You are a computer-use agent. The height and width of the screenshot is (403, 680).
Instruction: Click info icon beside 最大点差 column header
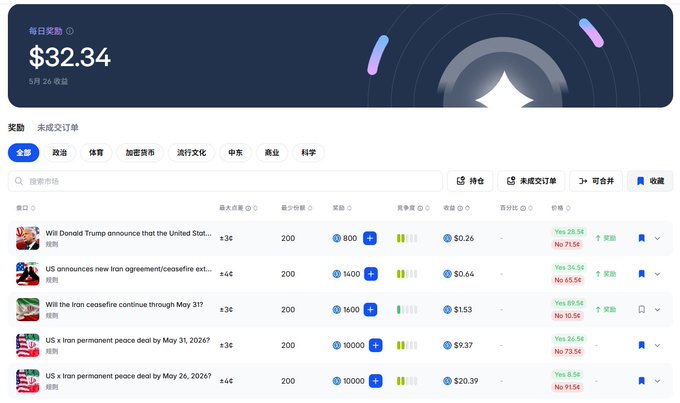point(248,208)
